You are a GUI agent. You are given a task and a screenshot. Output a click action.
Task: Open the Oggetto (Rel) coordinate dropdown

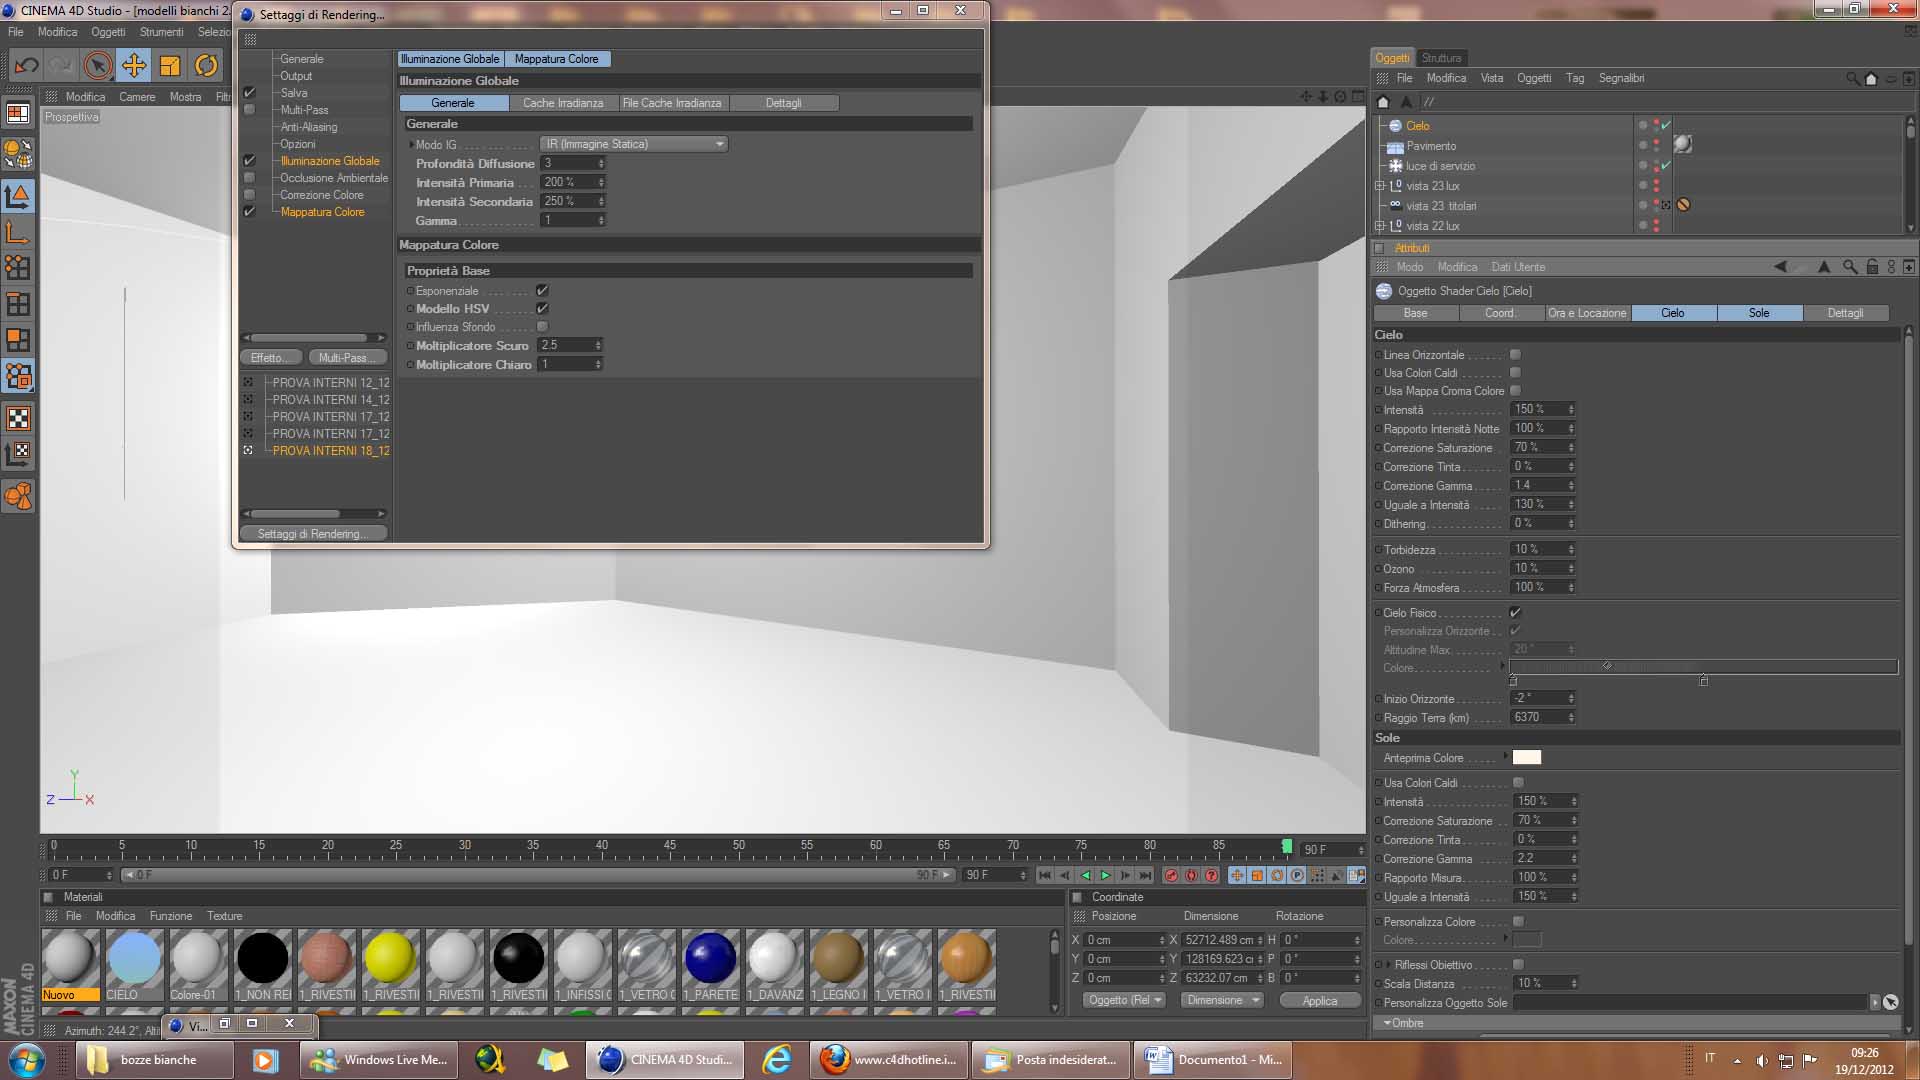tap(1124, 1000)
